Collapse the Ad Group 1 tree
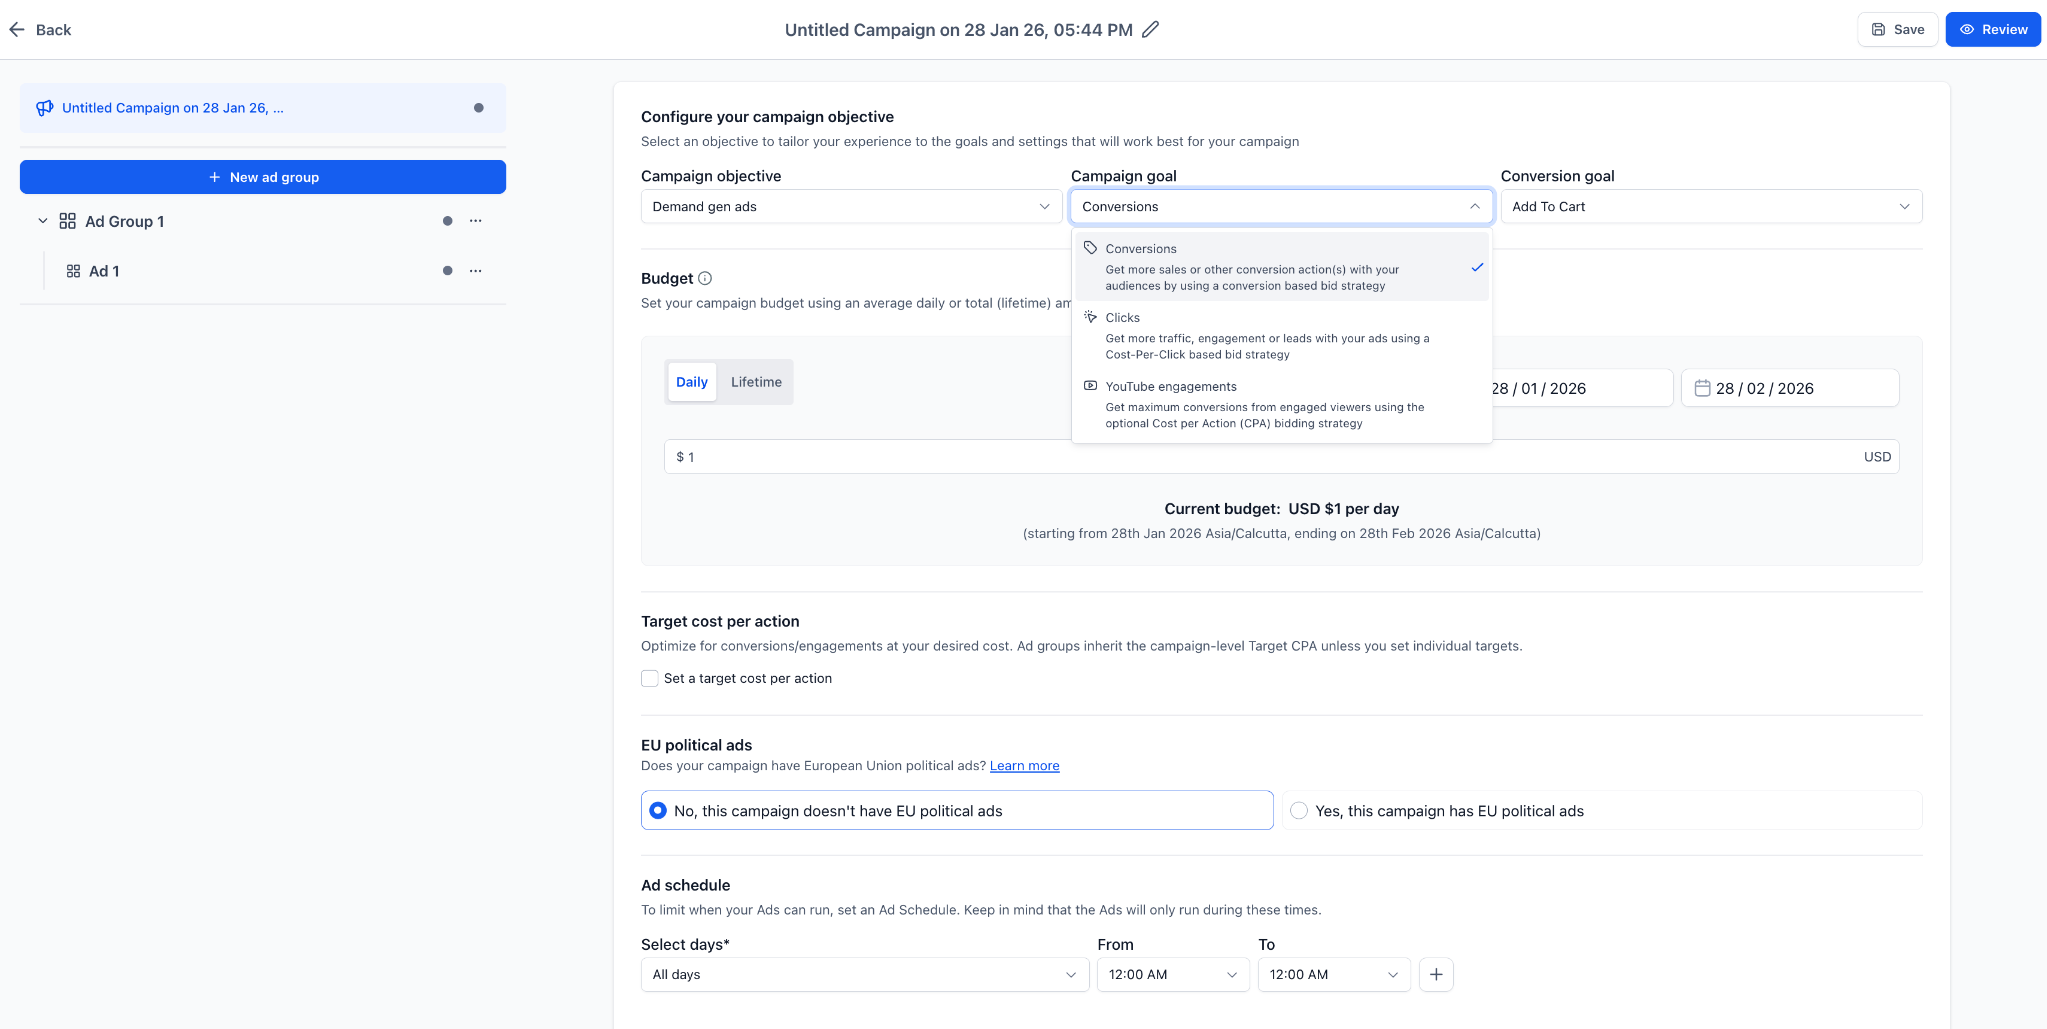The height and width of the screenshot is (1029, 2047). (43, 221)
